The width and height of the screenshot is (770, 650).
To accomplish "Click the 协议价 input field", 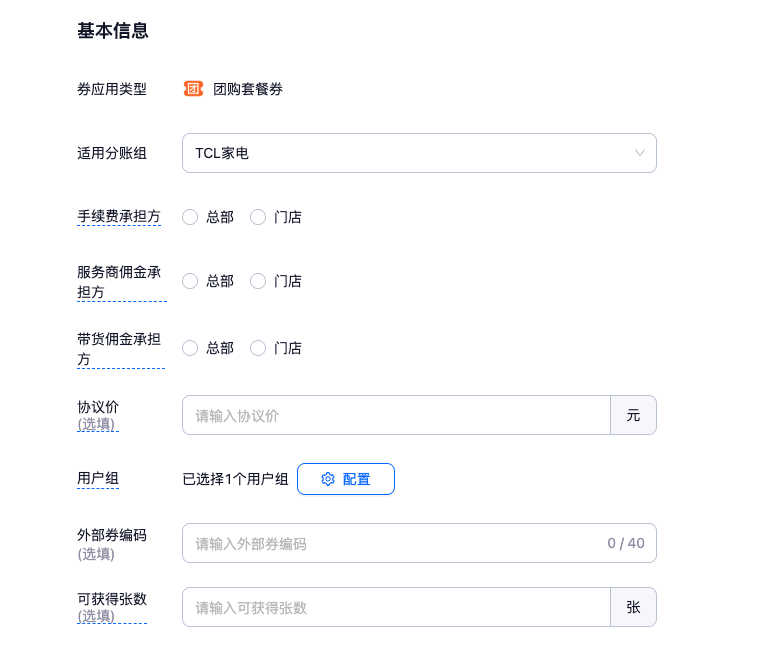I will click(396, 415).
